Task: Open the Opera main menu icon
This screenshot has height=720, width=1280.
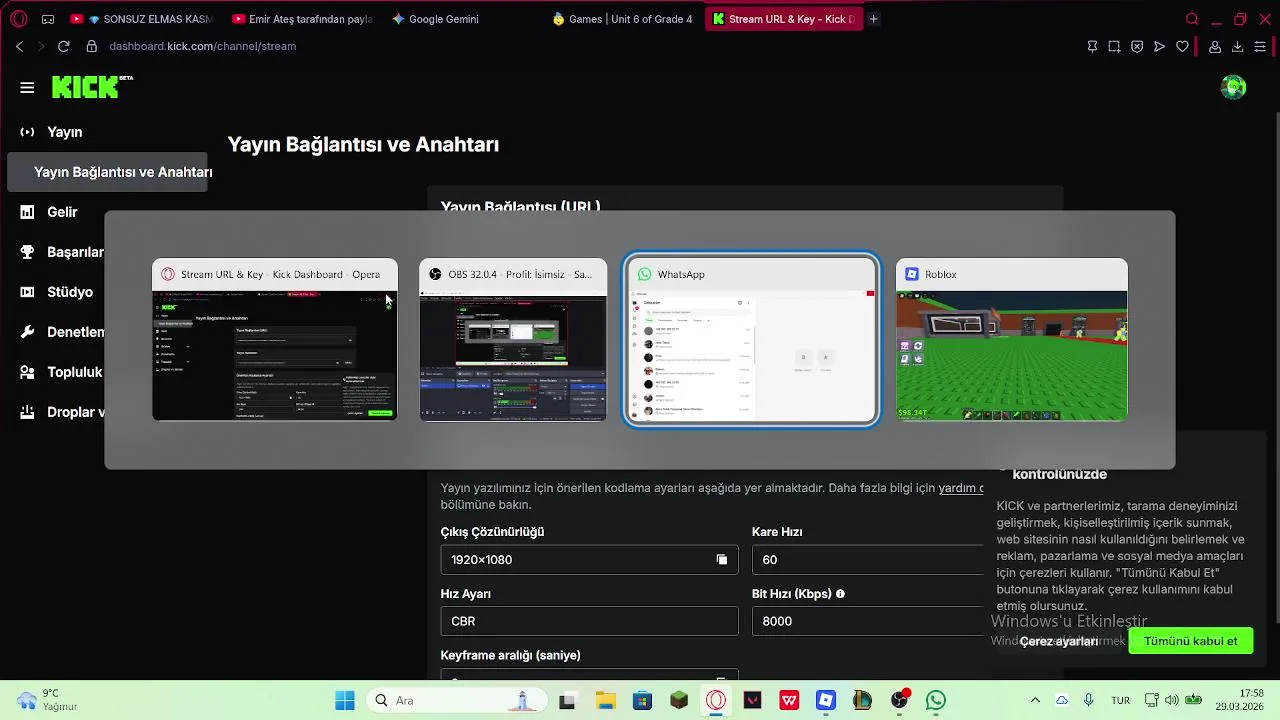Action: click(x=18, y=19)
